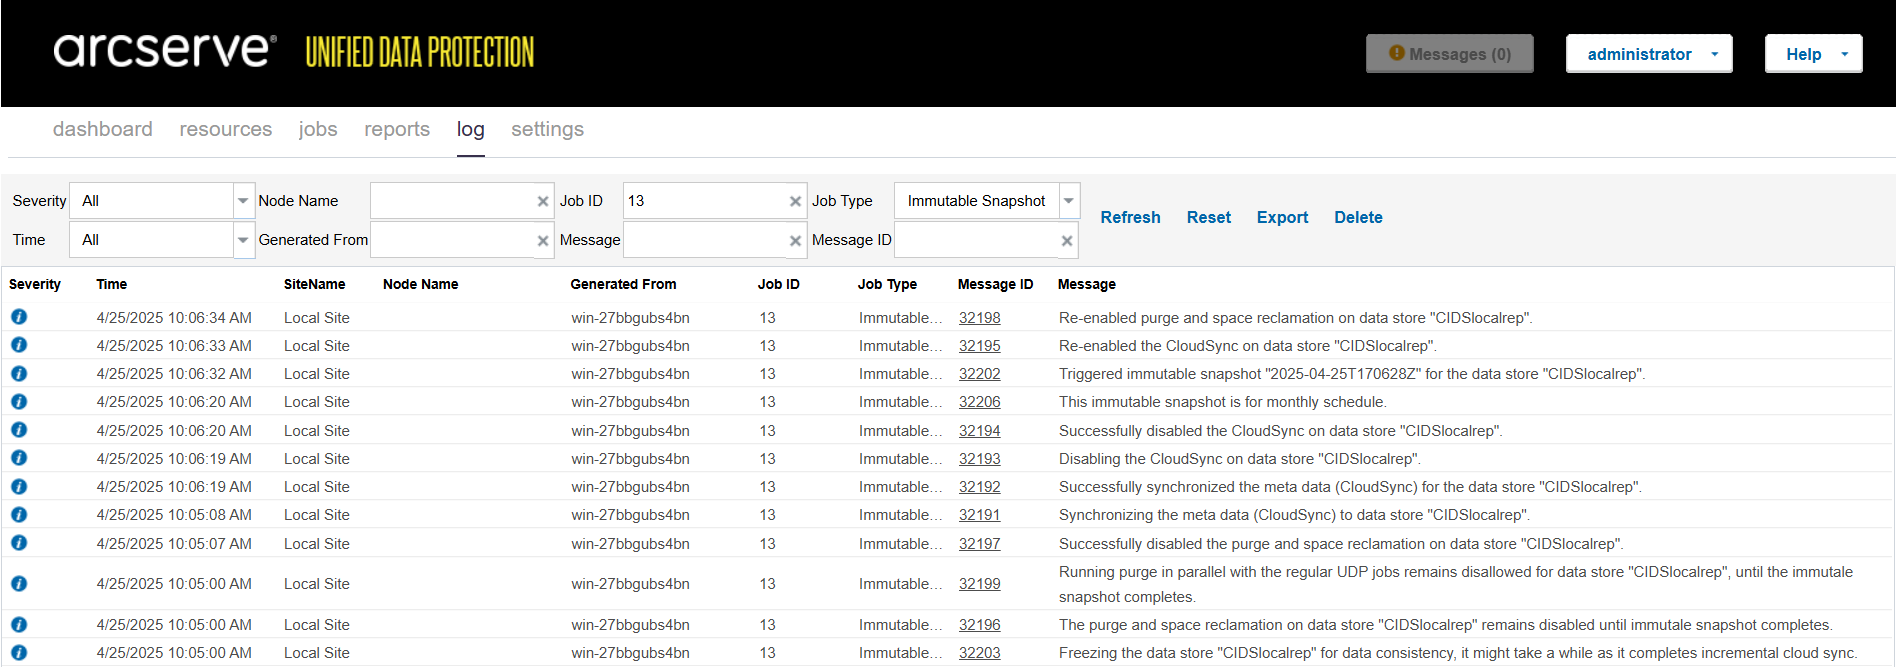Viewport: 1896px width, 667px height.
Task: Refresh the log list
Action: click(1130, 217)
